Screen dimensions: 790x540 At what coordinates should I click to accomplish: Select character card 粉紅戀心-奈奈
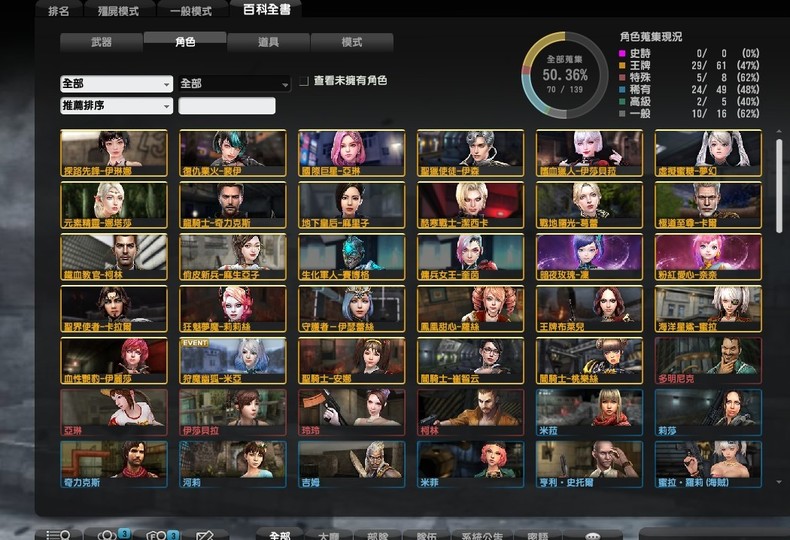tap(708, 257)
